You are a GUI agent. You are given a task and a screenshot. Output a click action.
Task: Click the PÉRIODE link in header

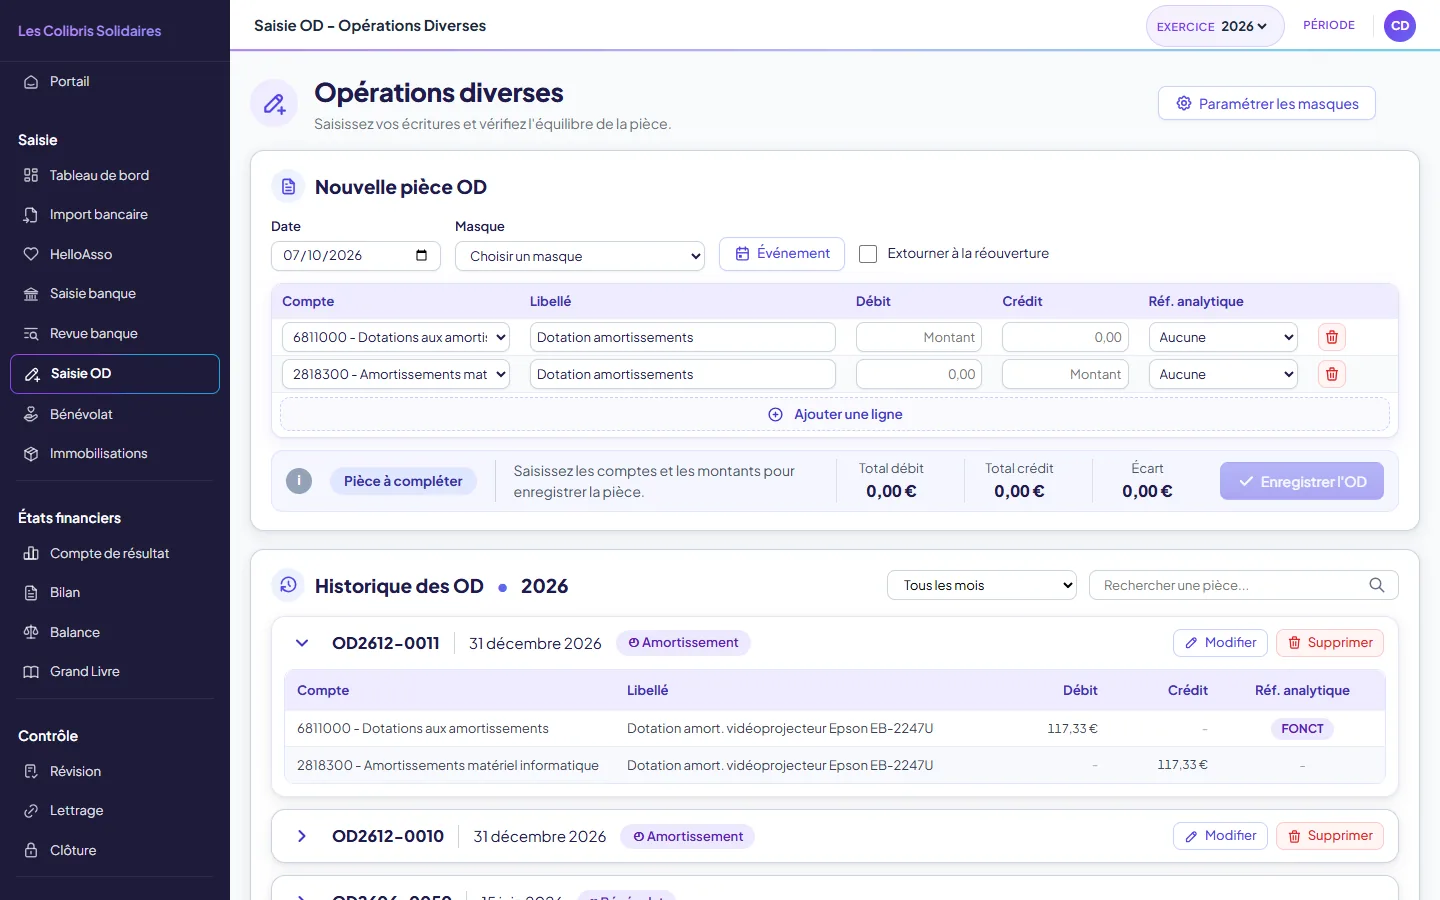(x=1329, y=25)
